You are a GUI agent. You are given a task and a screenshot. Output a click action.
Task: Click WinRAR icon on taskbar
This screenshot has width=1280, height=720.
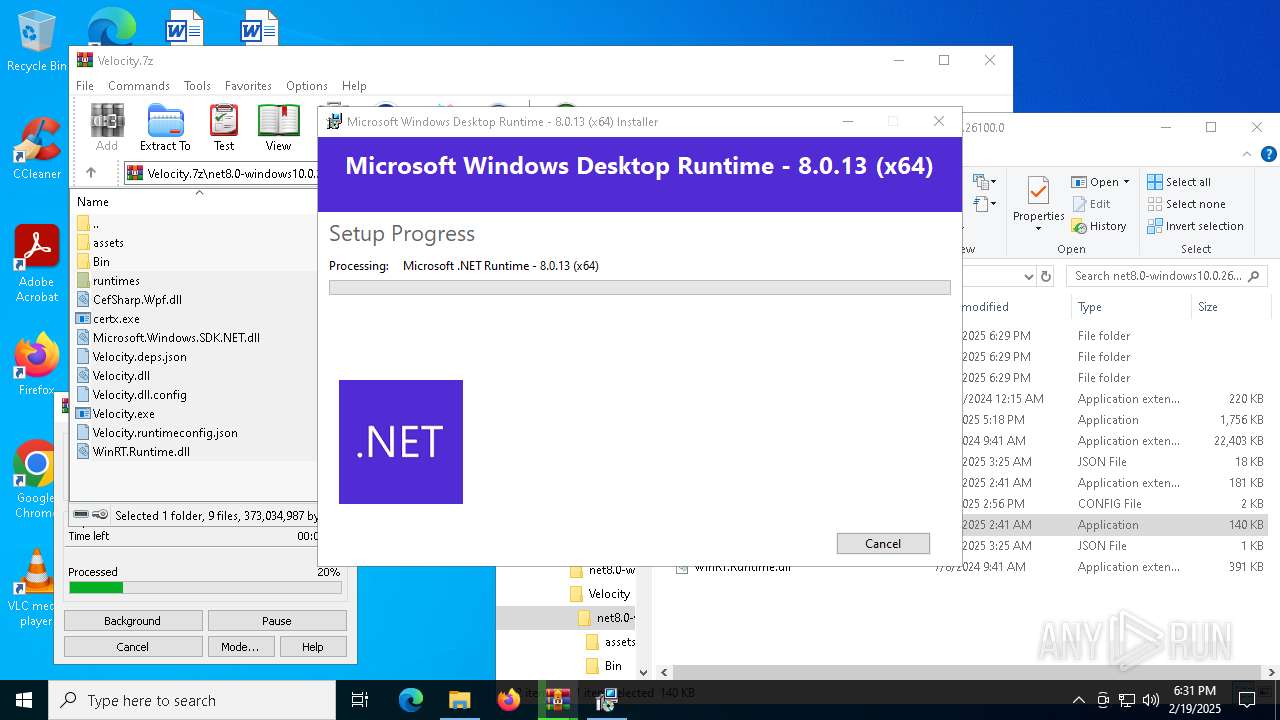(x=557, y=700)
